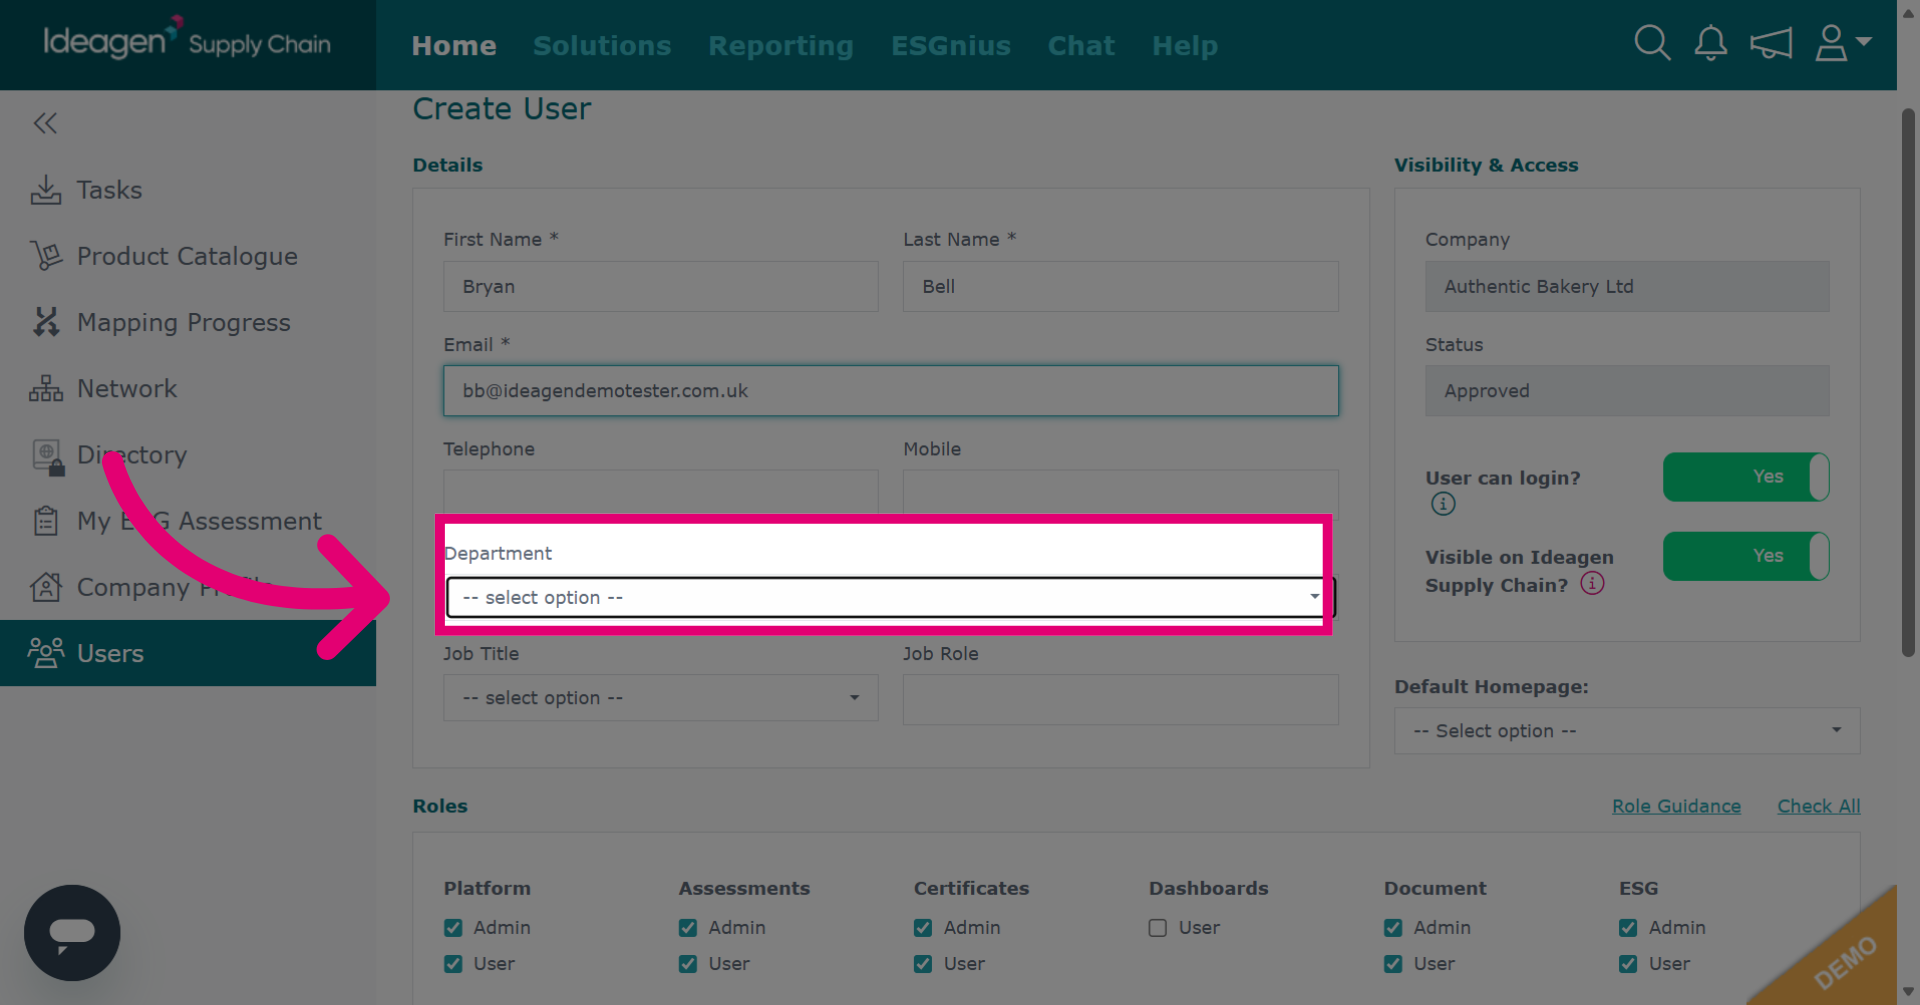Show info for Visible on Ideagen Supply Chain
Image resolution: width=1920 pixels, height=1005 pixels.
[1592, 583]
